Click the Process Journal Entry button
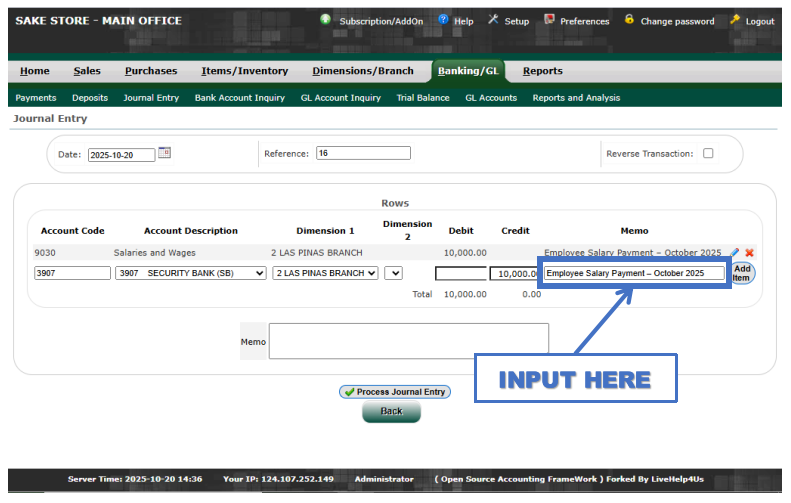Viewport: 791px width, 503px height. tap(394, 392)
